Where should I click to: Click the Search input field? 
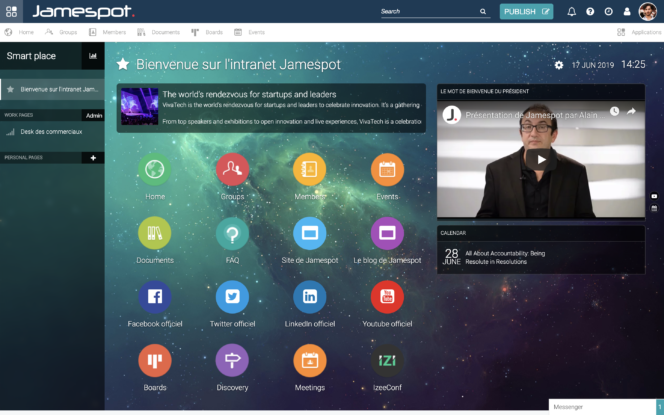[428, 12]
